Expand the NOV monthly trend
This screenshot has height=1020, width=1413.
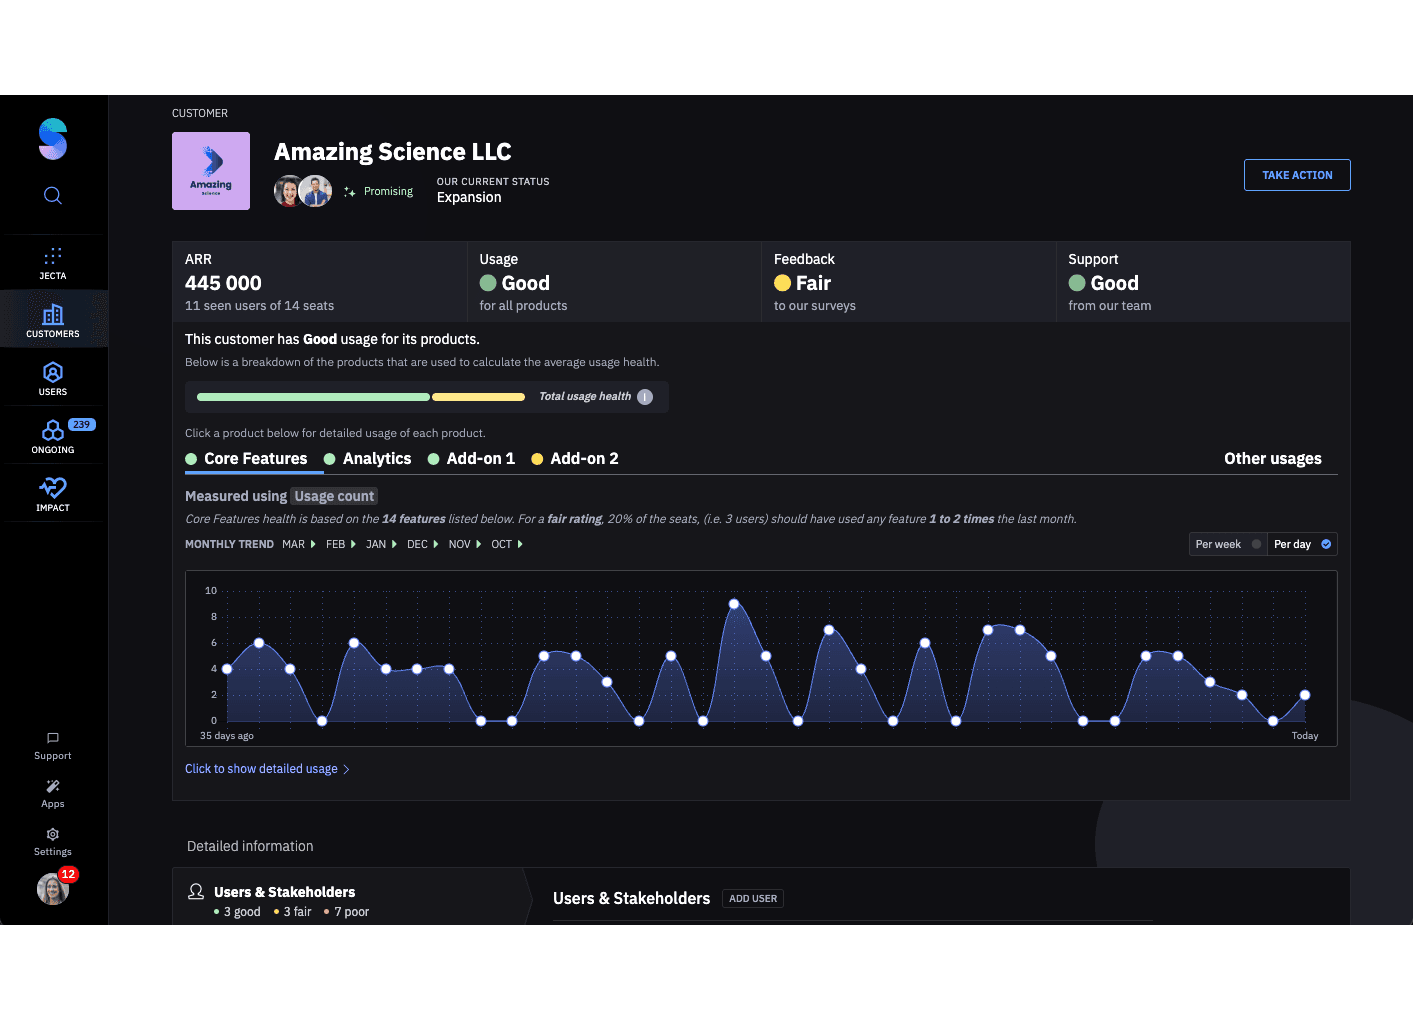pos(465,544)
